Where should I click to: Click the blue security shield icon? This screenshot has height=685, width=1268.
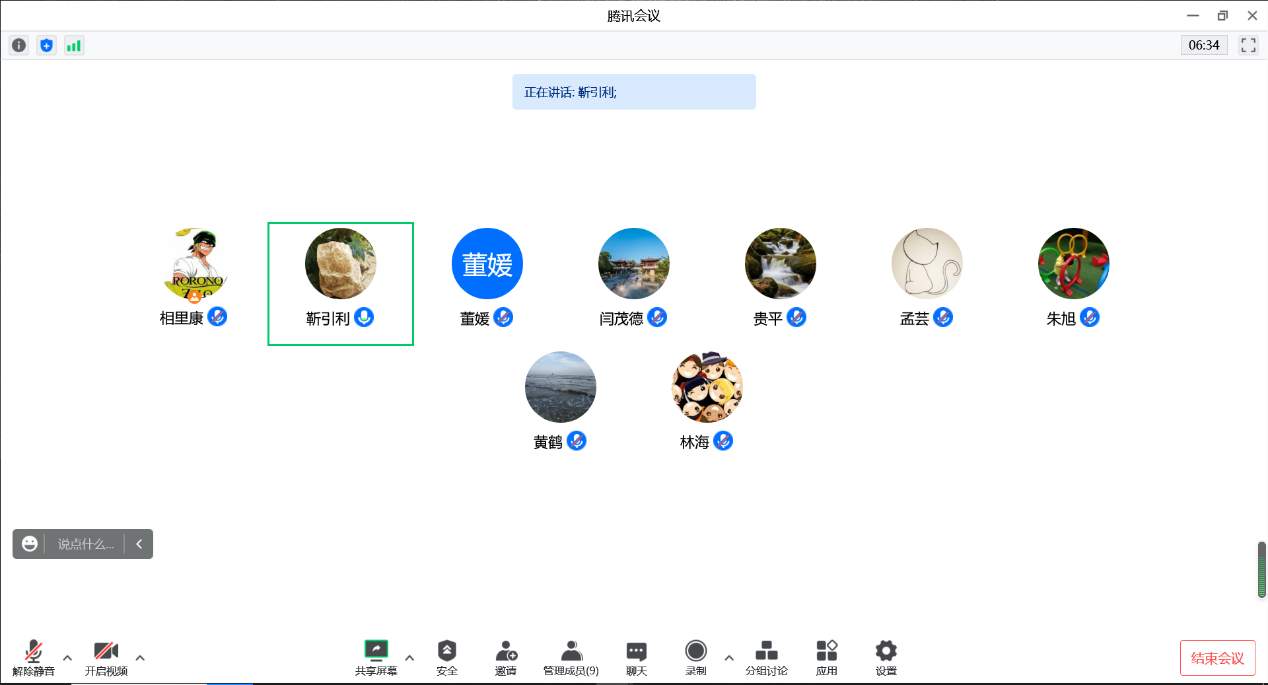pyautogui.click(x=46, y=45)
